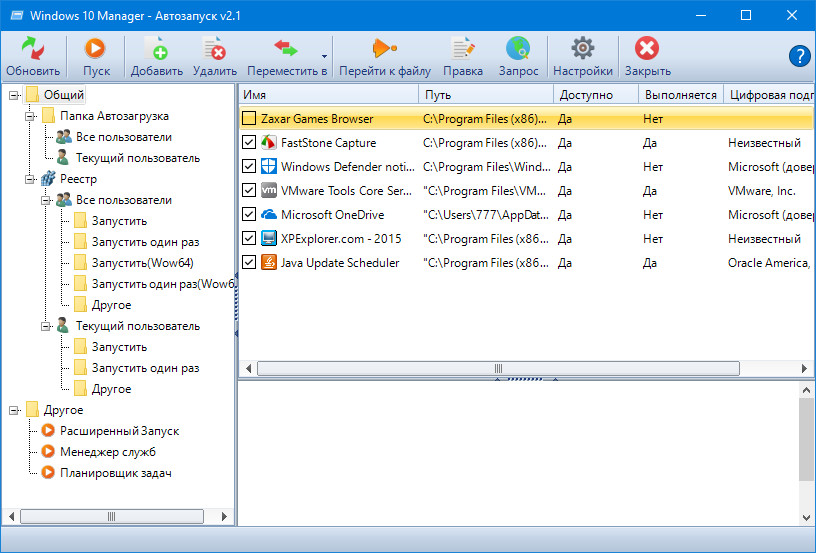Click the XPExplorer.com monitor icon
816x553 pixels.
click(x=269, y=238)
